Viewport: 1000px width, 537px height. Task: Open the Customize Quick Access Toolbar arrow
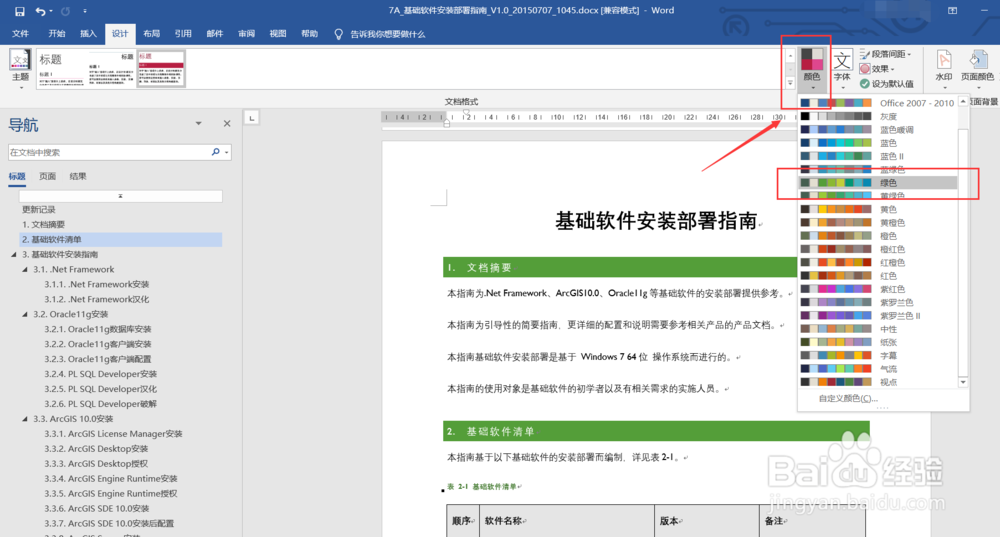85,11
